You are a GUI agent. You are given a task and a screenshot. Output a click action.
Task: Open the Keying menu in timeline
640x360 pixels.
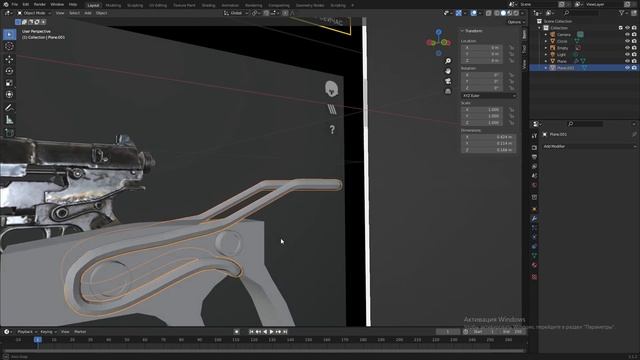(48, 332)
